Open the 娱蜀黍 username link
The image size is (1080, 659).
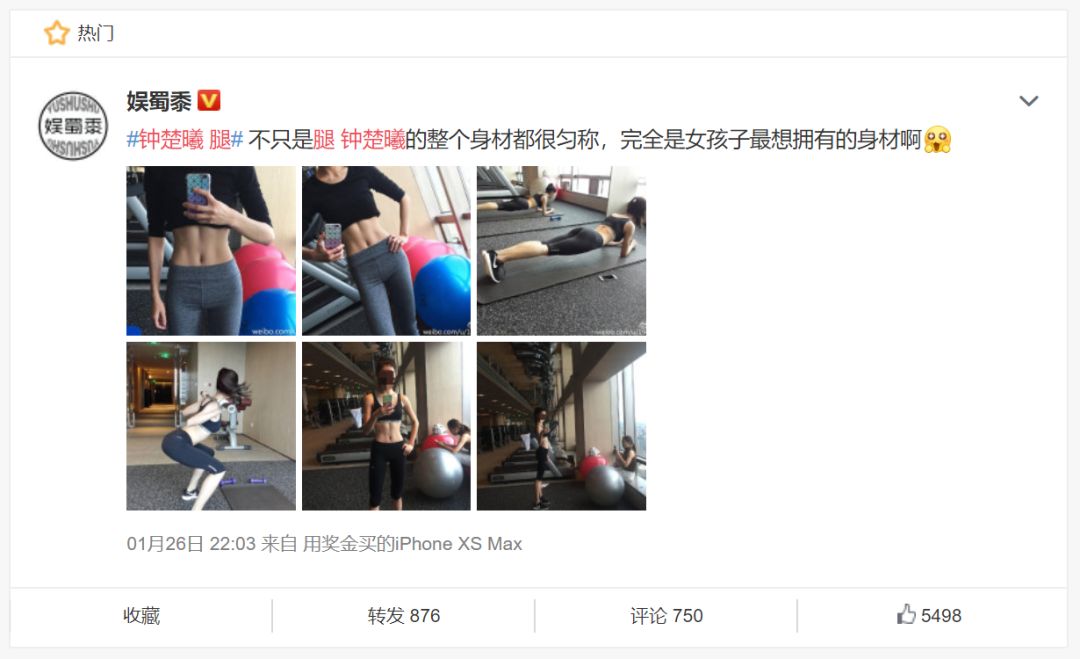pos(159,101)
